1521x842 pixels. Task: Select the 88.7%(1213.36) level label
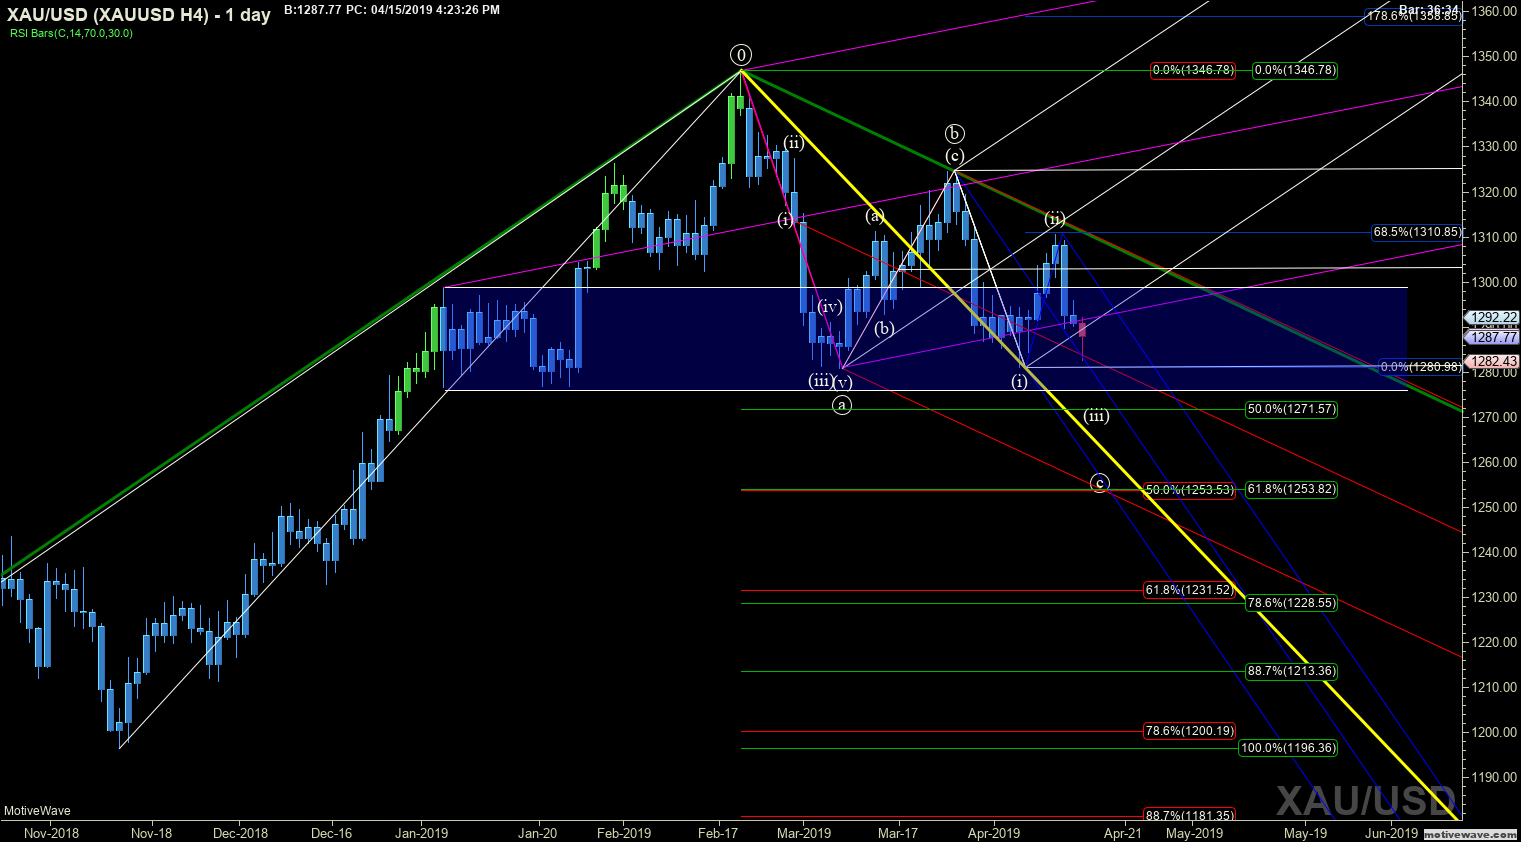(x=1291, y=671)
